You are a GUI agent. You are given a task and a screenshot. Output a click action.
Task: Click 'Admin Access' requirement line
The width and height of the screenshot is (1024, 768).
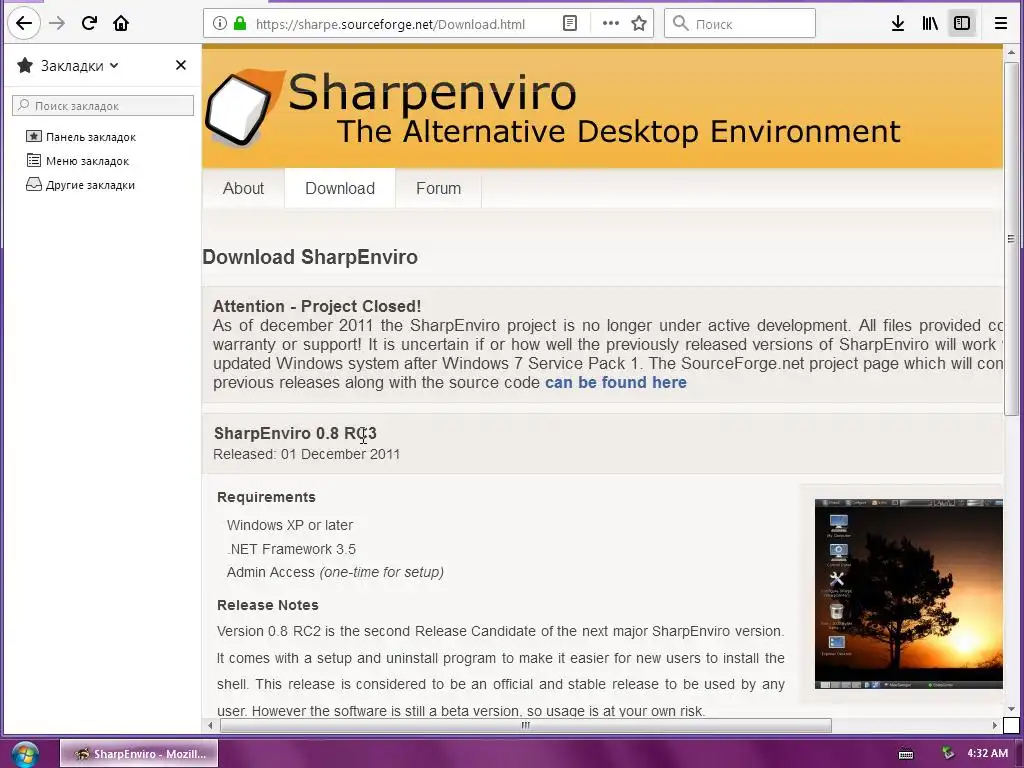(x=335, y=572)
